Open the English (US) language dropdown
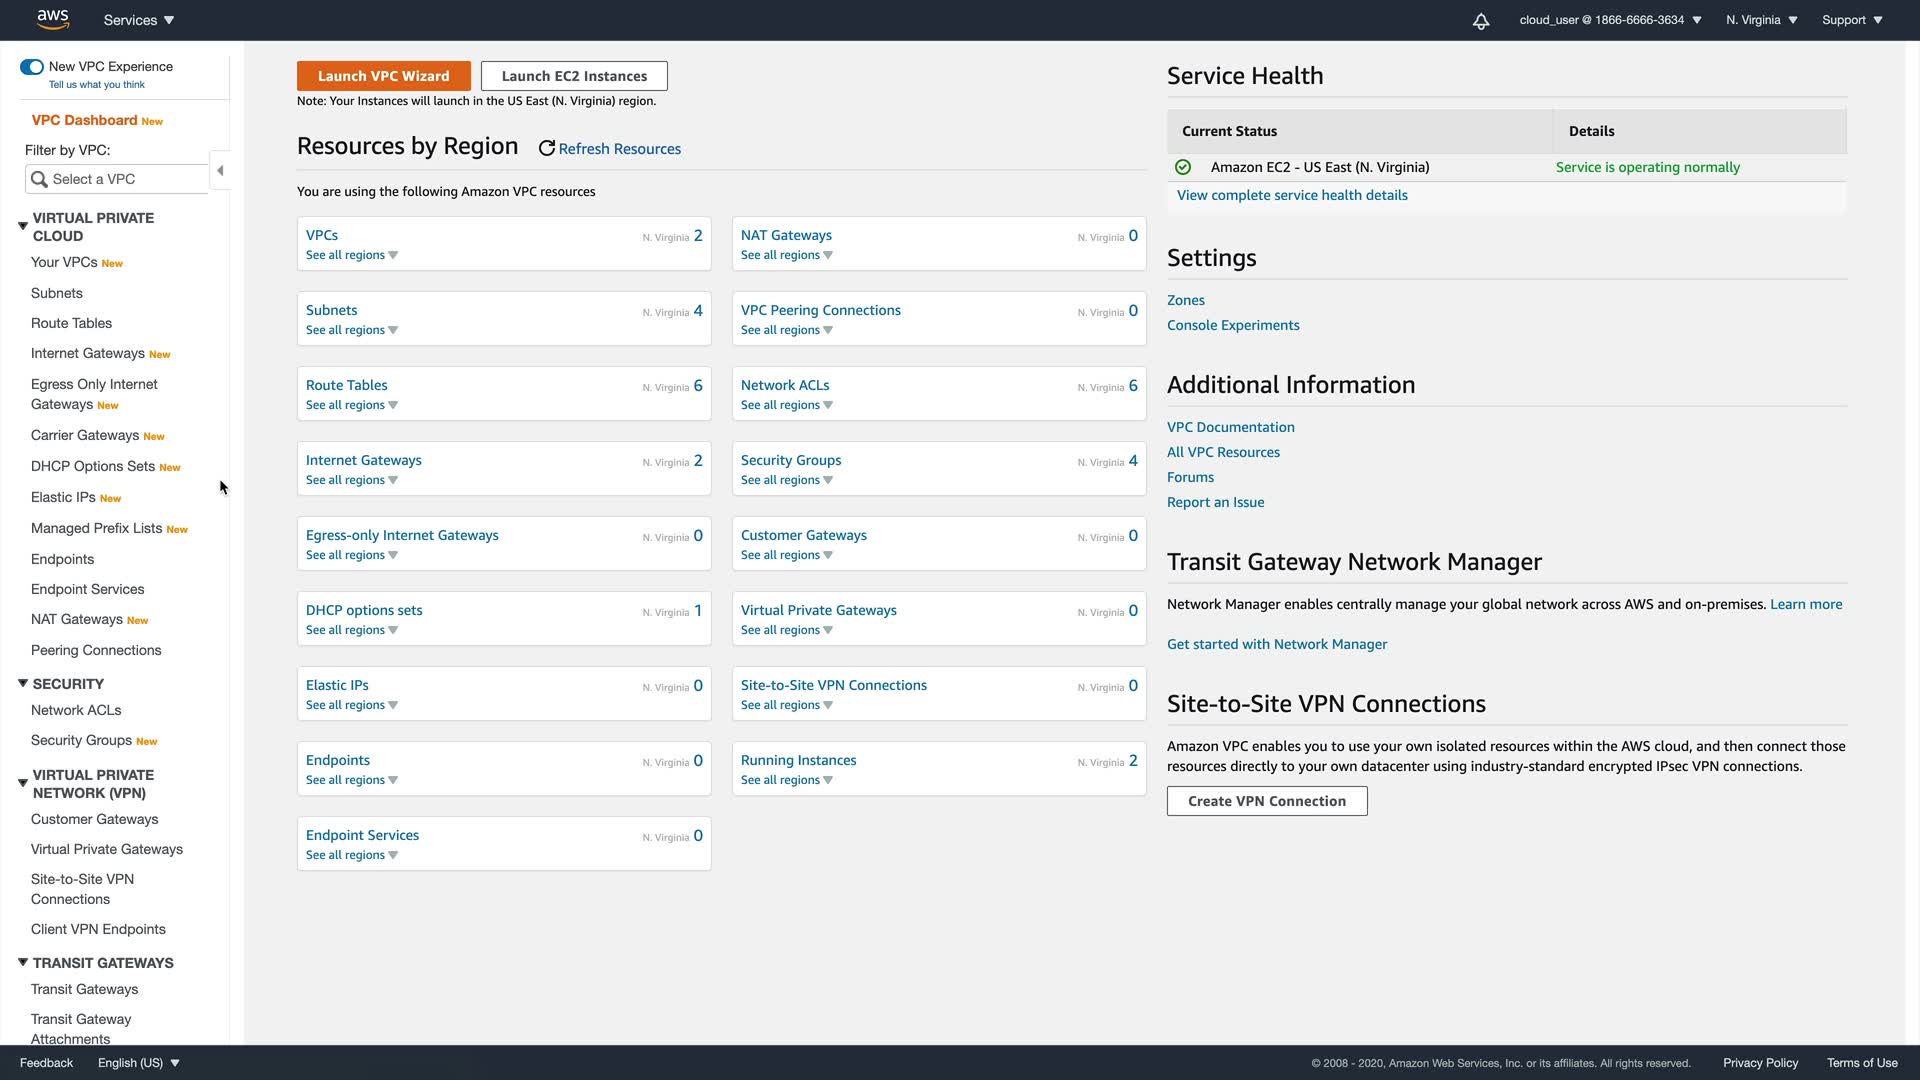 point(138,1063)
